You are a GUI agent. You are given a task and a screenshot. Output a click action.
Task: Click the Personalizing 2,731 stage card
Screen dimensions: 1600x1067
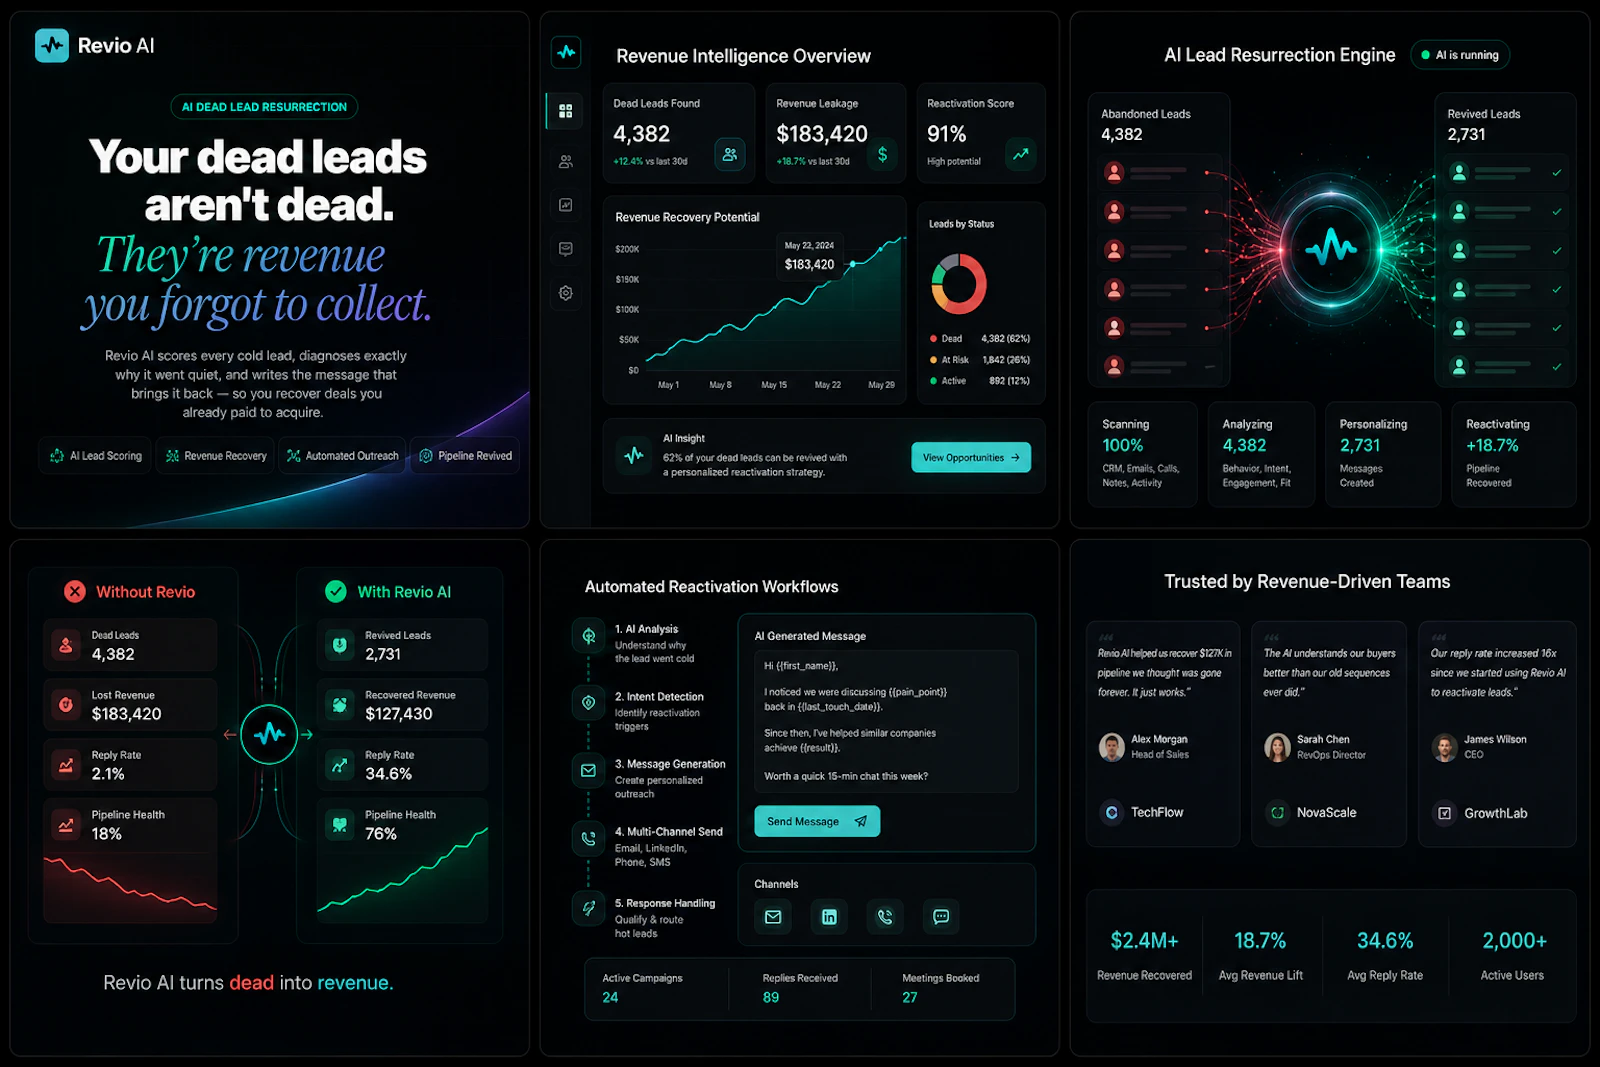(x=1383, y=454)
